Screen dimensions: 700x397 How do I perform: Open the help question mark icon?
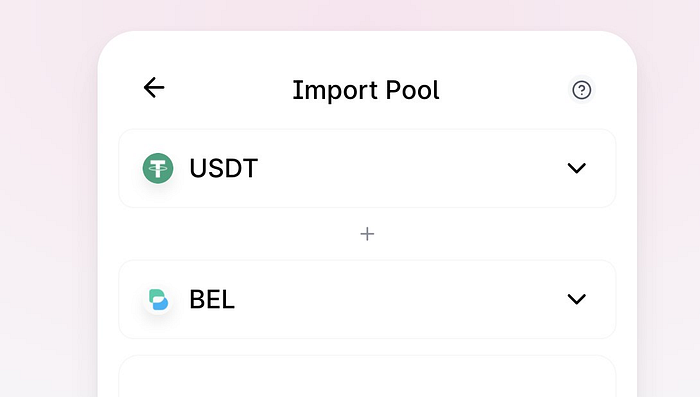tap(582, 90)
